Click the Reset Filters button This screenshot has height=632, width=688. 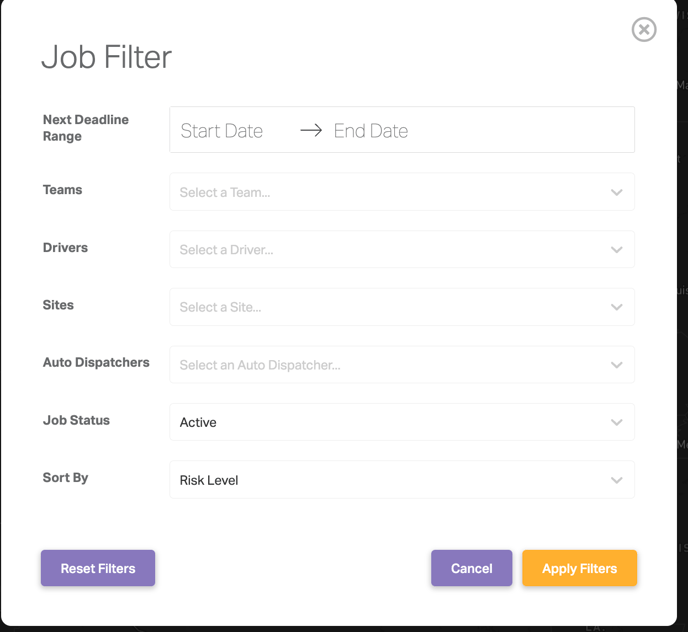tap(98, 568)
